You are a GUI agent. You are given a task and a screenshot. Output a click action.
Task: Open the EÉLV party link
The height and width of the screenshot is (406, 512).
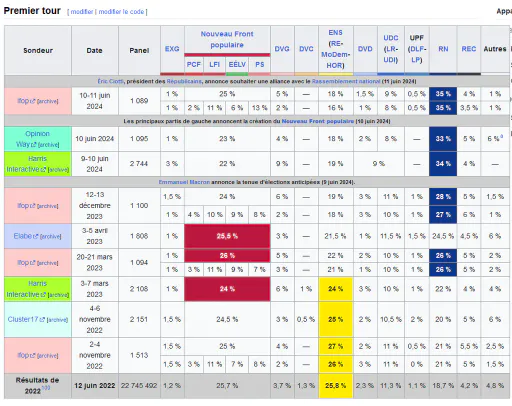[x=237, y=64]
